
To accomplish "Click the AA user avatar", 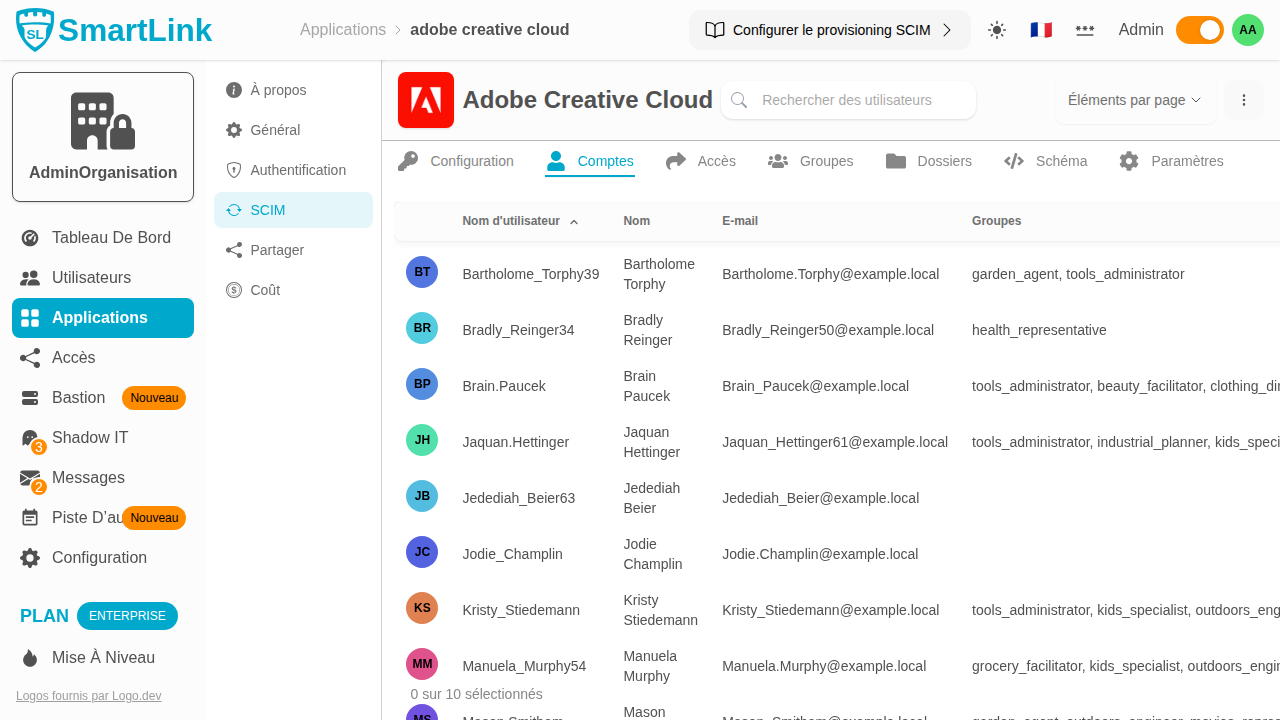I will (x=1247, y=30).
